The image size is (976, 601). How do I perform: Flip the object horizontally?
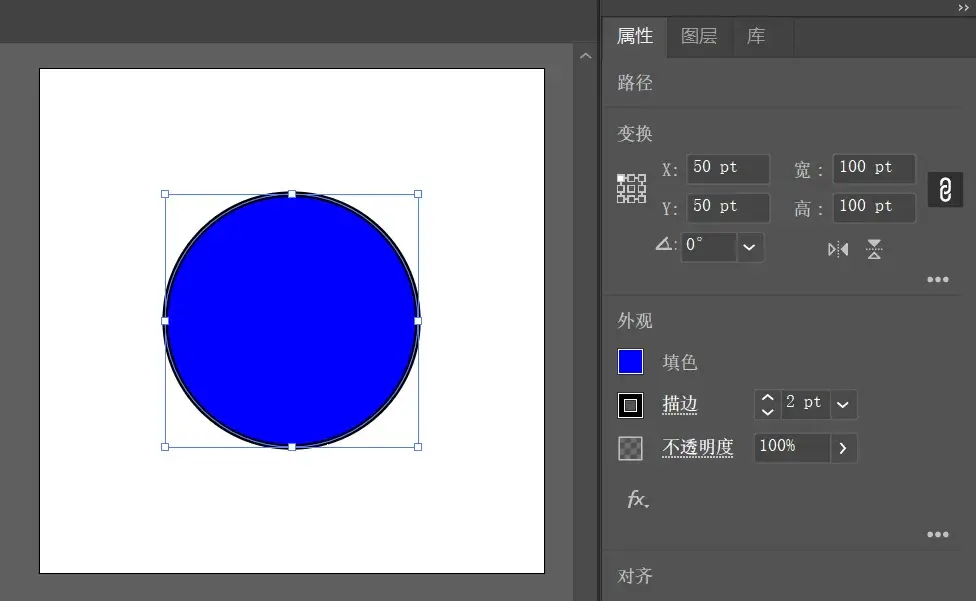(x=838, y=249)
